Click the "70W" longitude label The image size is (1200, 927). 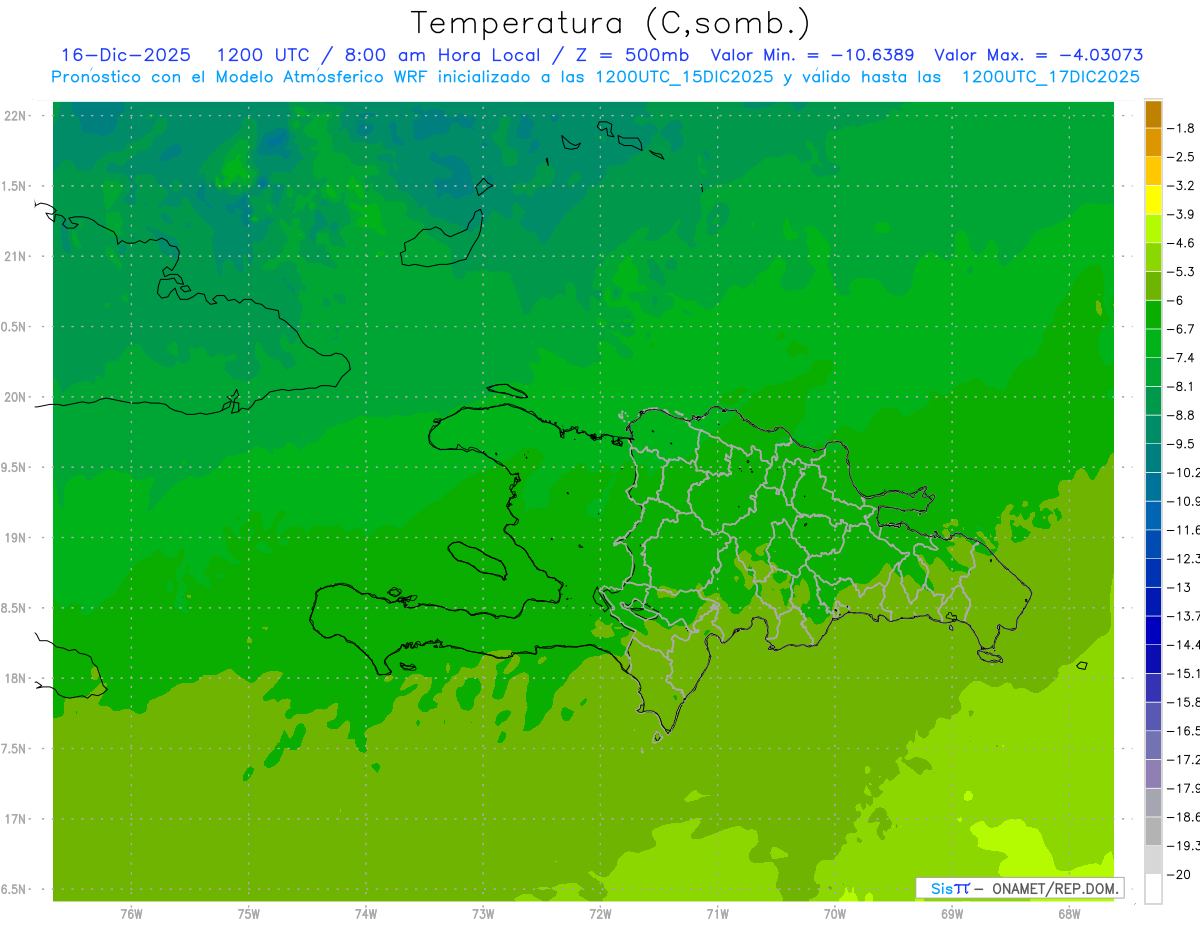pyautogui.click(x=835, y=914)
